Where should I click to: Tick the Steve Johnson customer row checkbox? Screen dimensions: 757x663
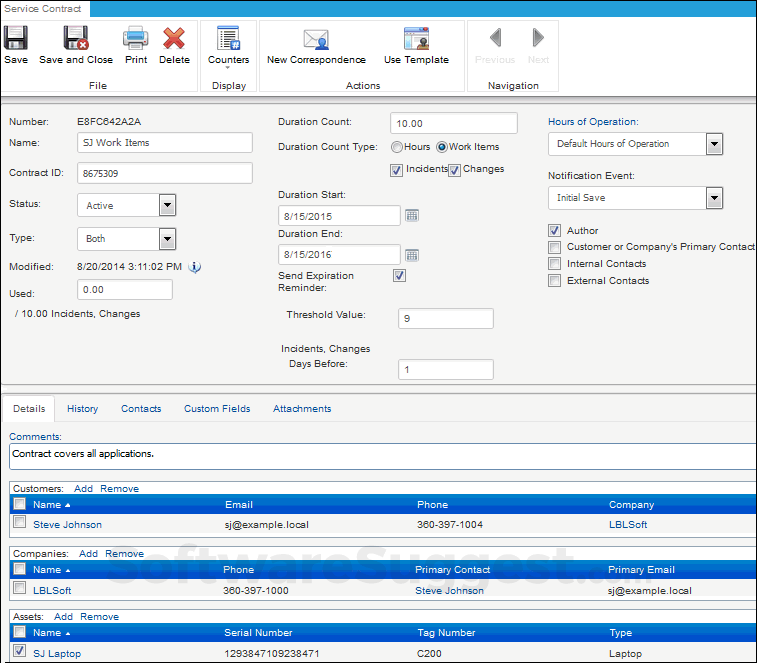(x=19, y=522)
